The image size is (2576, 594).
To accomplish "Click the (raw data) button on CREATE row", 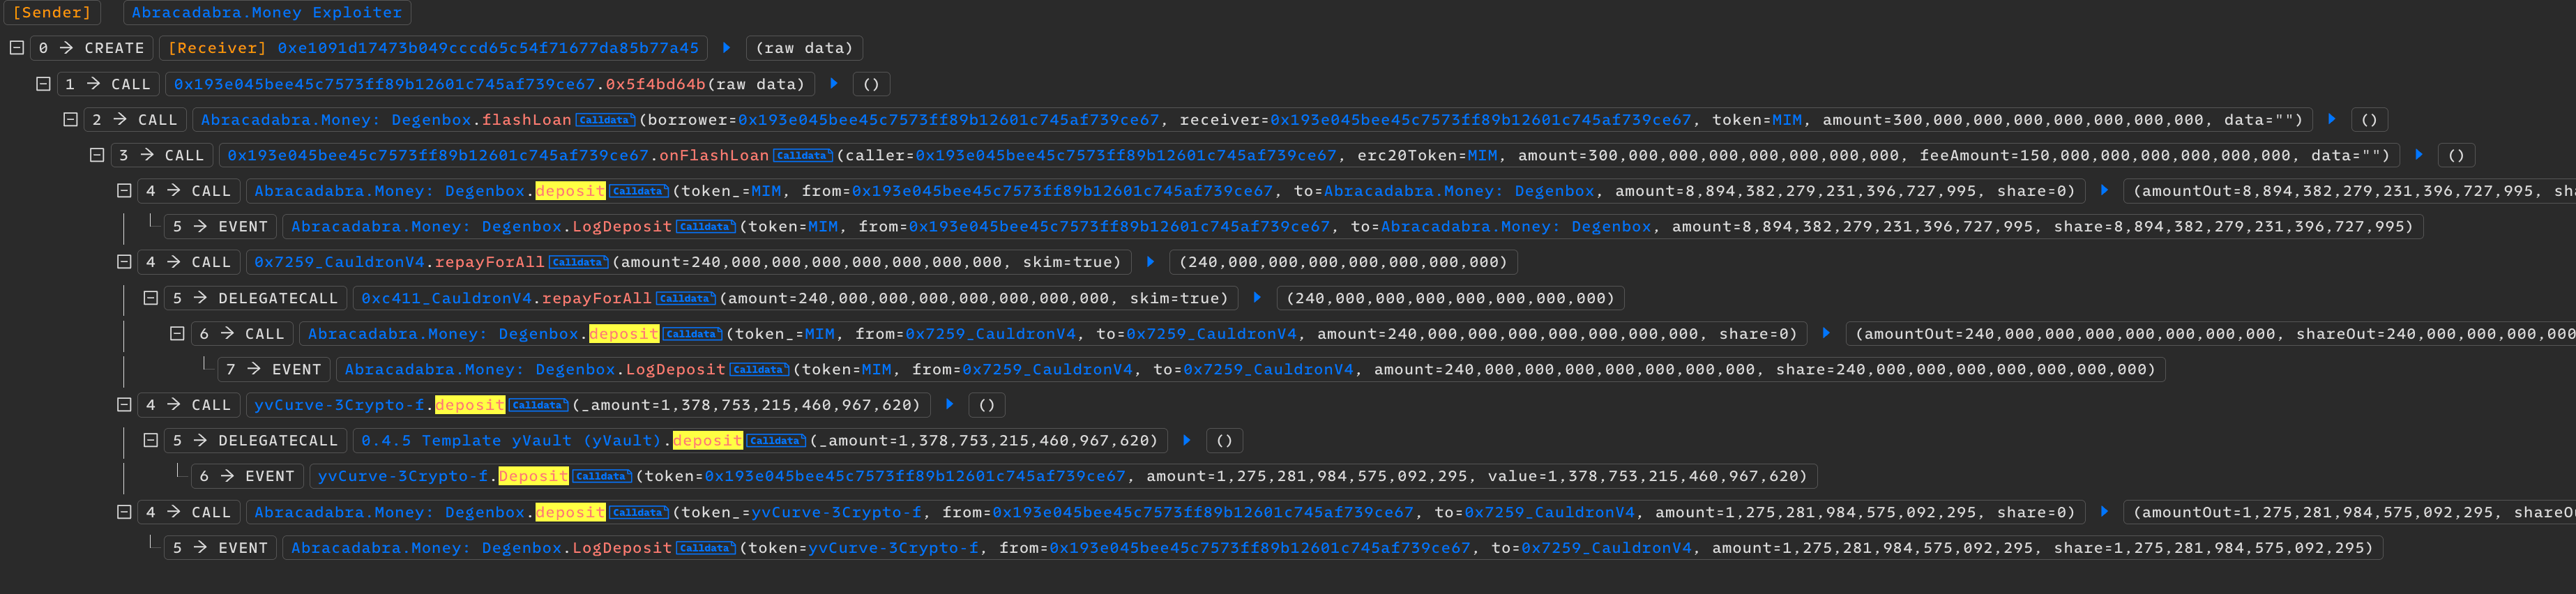I will tap(804, 48).
